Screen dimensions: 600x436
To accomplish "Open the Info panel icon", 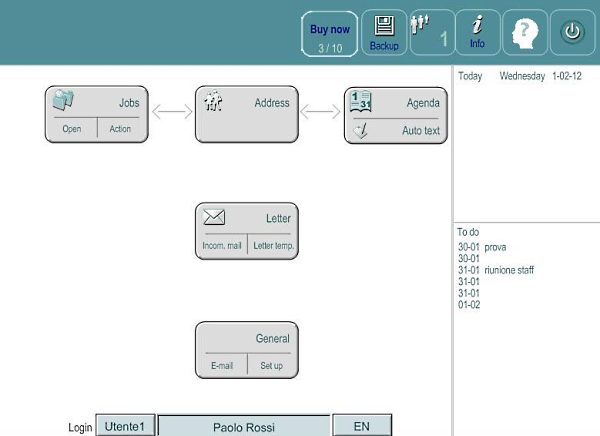I will click(x=477, y=32).
